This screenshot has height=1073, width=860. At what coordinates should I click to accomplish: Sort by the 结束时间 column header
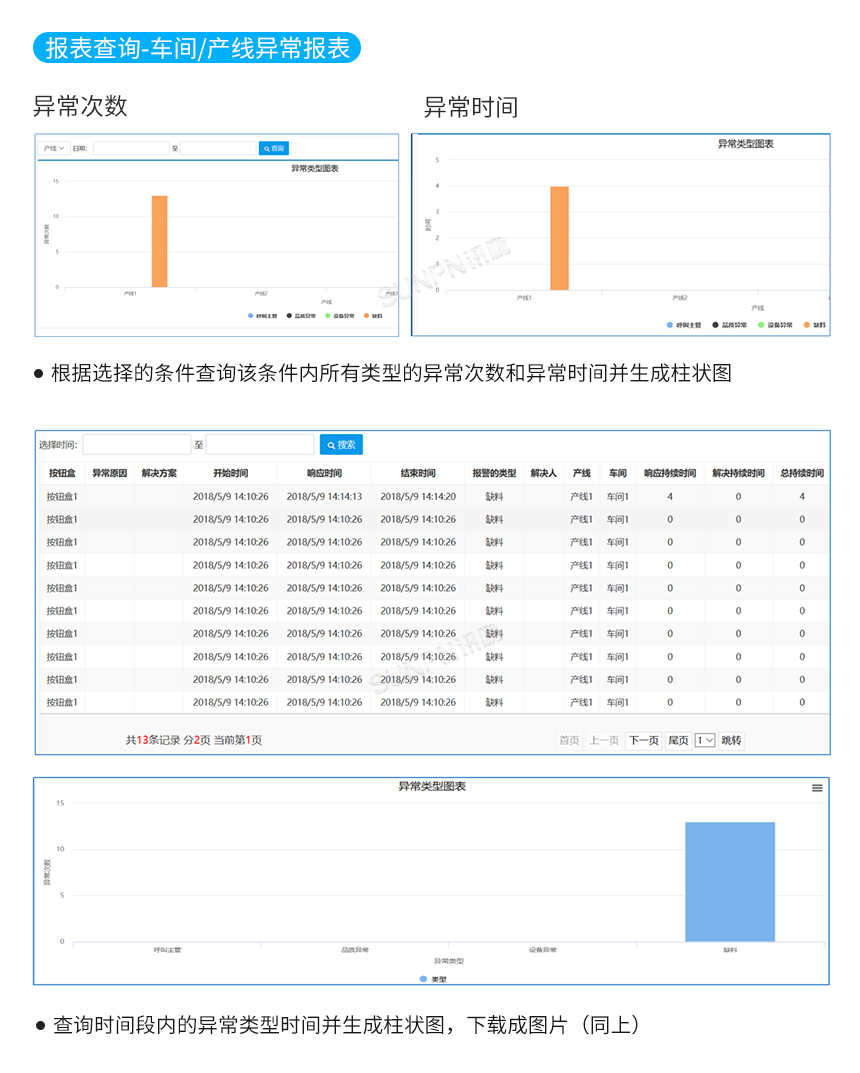click(418, 474)
